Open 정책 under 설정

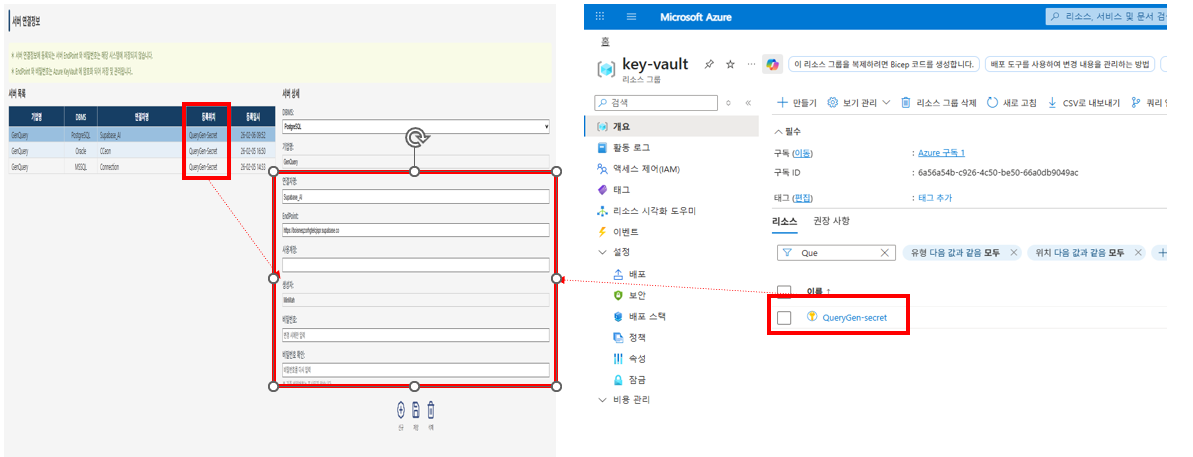pos(629,337)
